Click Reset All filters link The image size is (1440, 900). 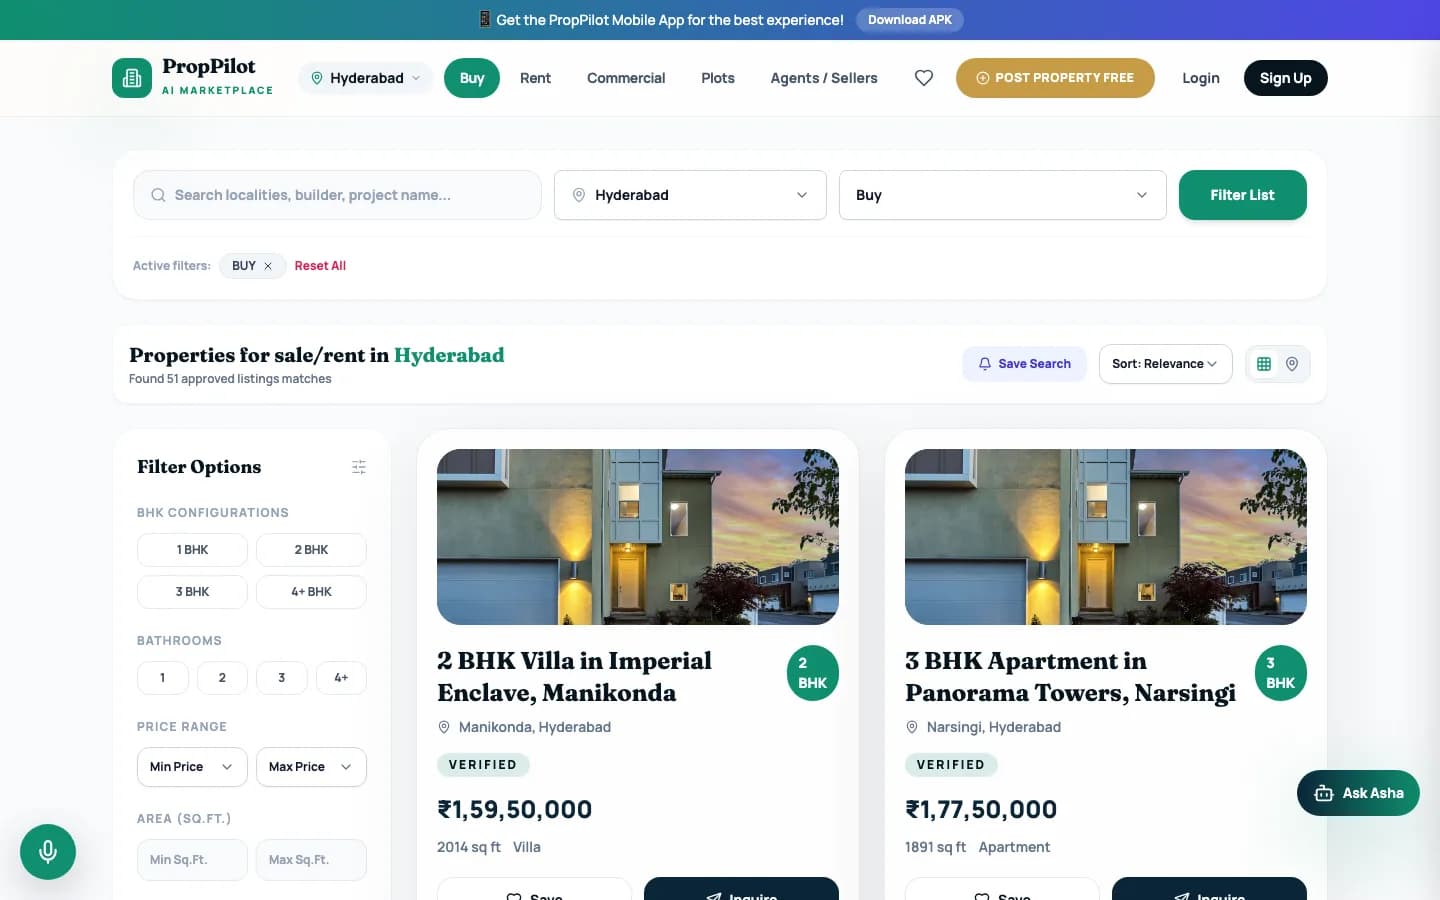coord(320,266)
